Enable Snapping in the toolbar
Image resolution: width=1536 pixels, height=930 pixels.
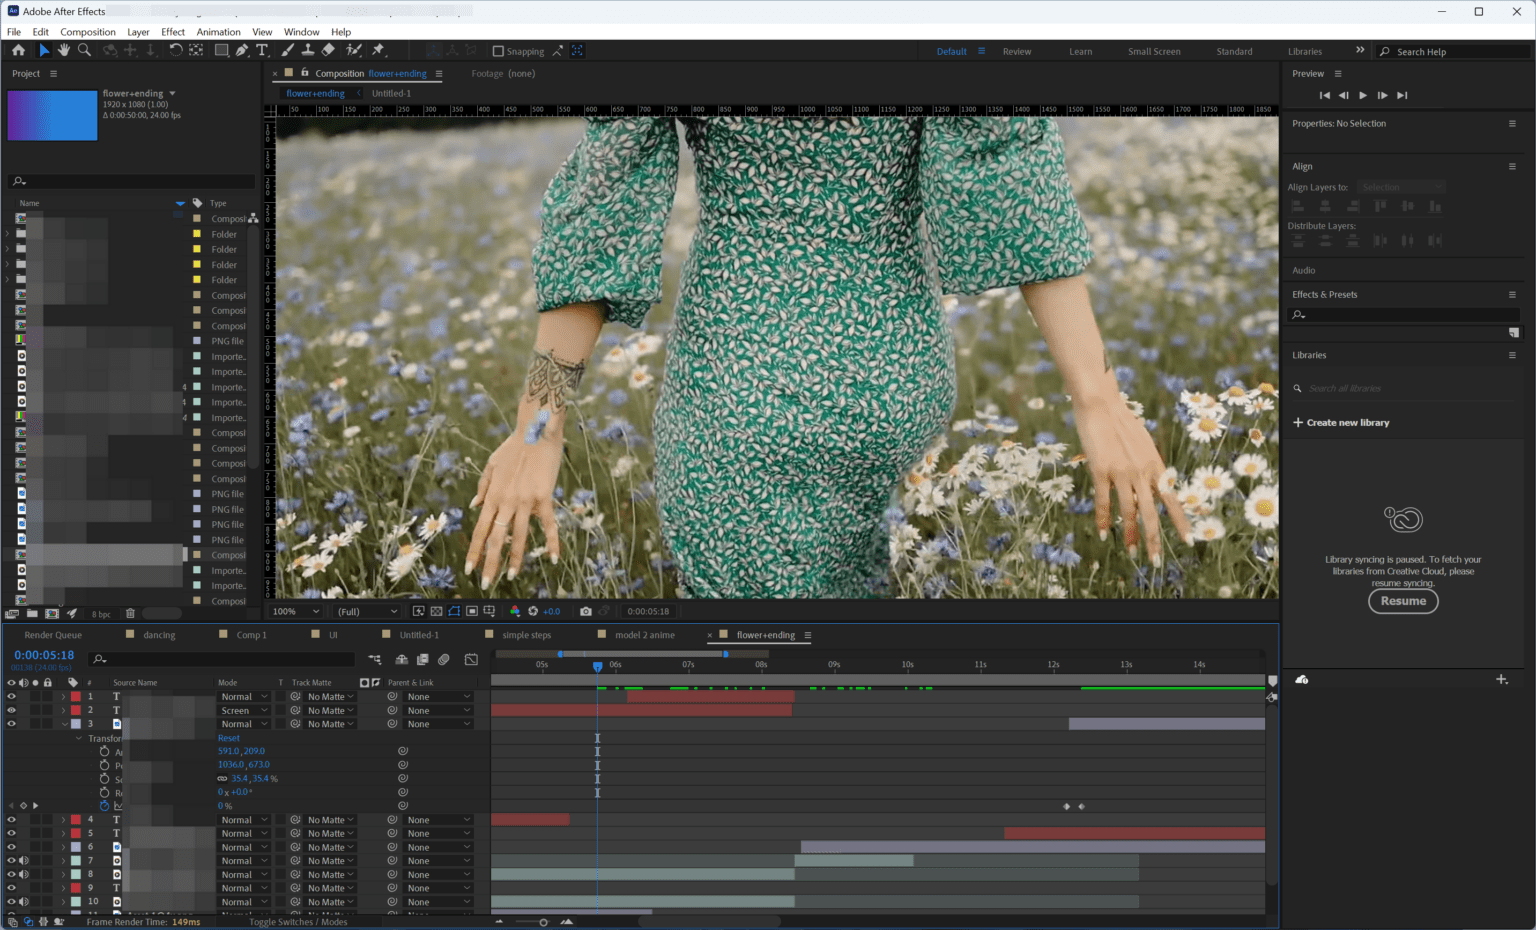pos(497,51)
